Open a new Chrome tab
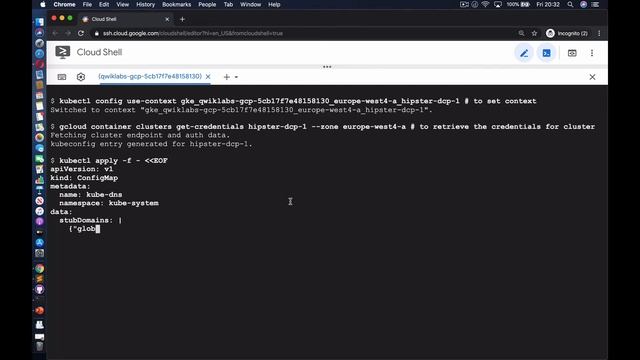The height and width of the screenshot is (360, 640). point(182,19)
